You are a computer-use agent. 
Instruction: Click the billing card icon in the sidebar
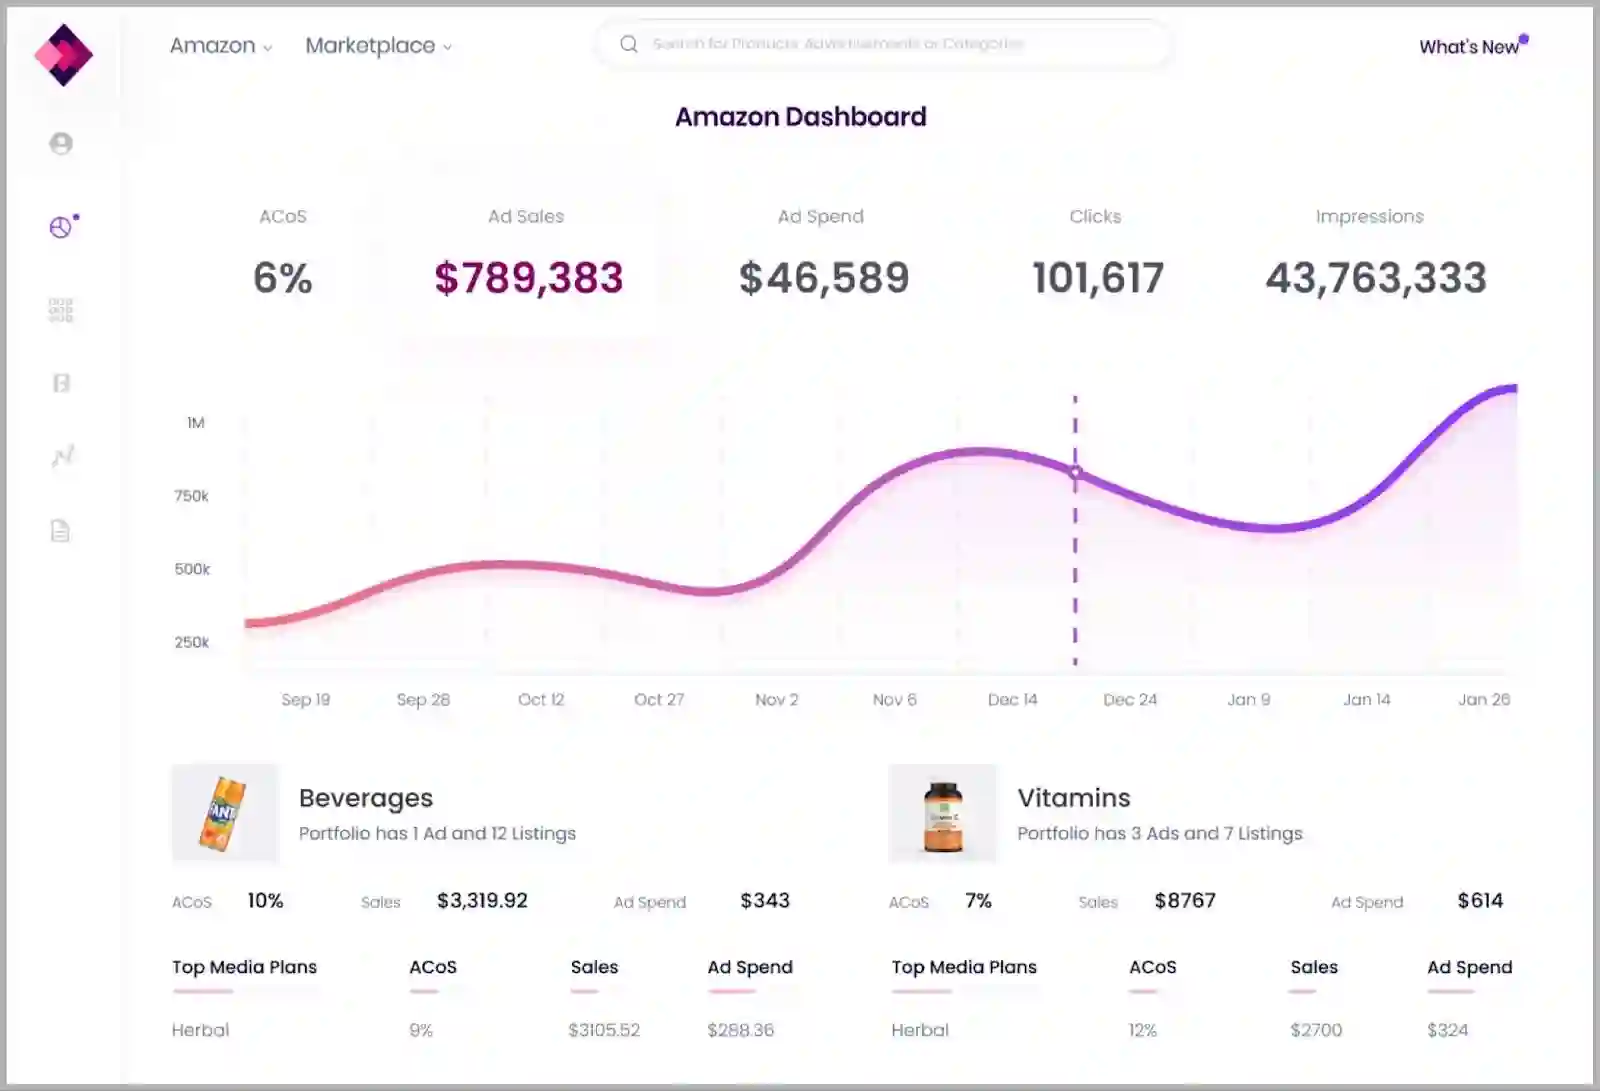point(60,383)
